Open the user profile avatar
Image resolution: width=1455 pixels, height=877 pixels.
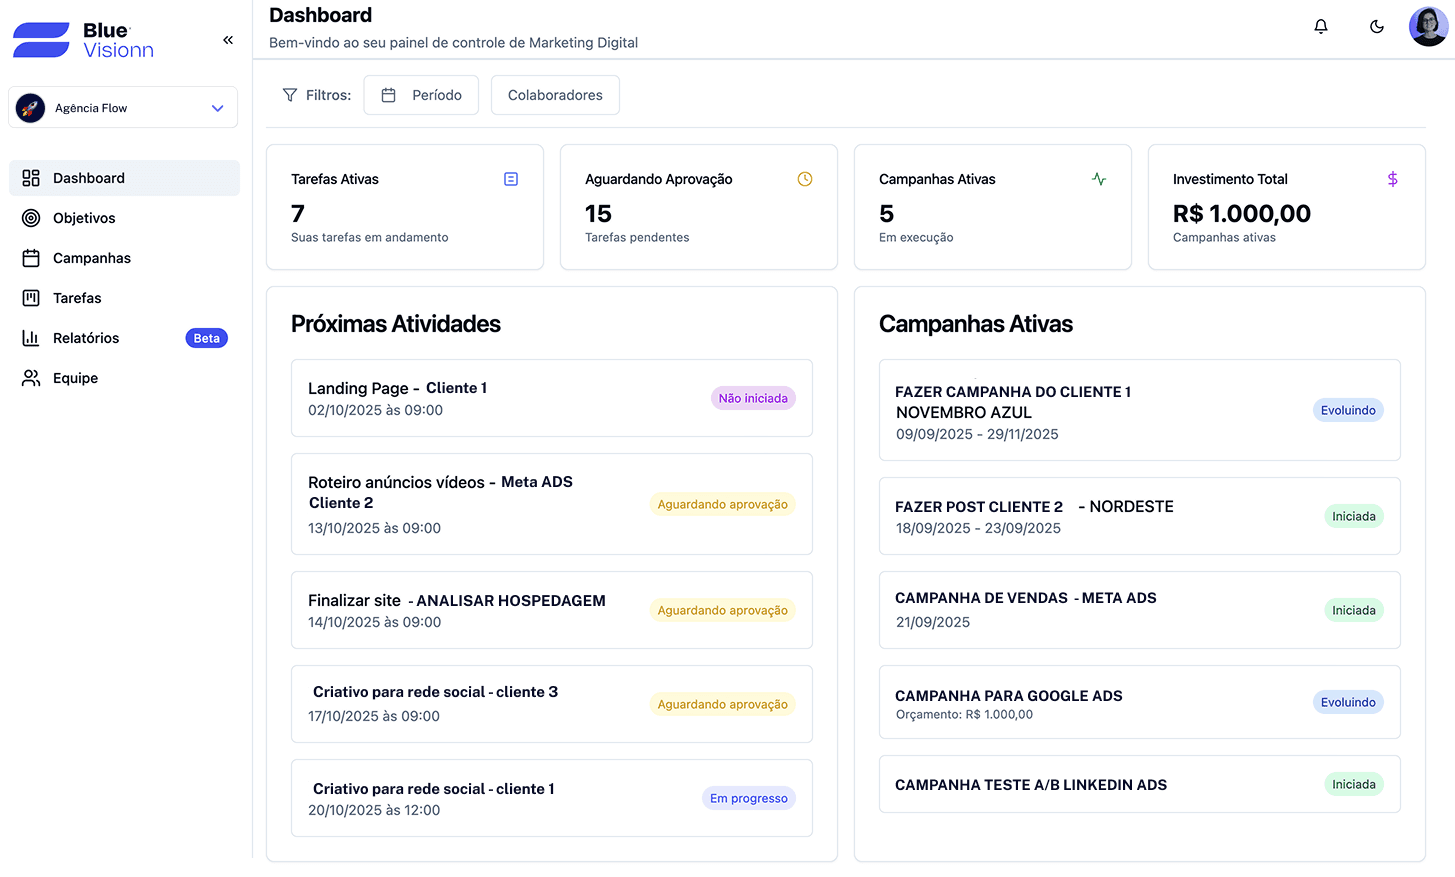[1428, 27]
